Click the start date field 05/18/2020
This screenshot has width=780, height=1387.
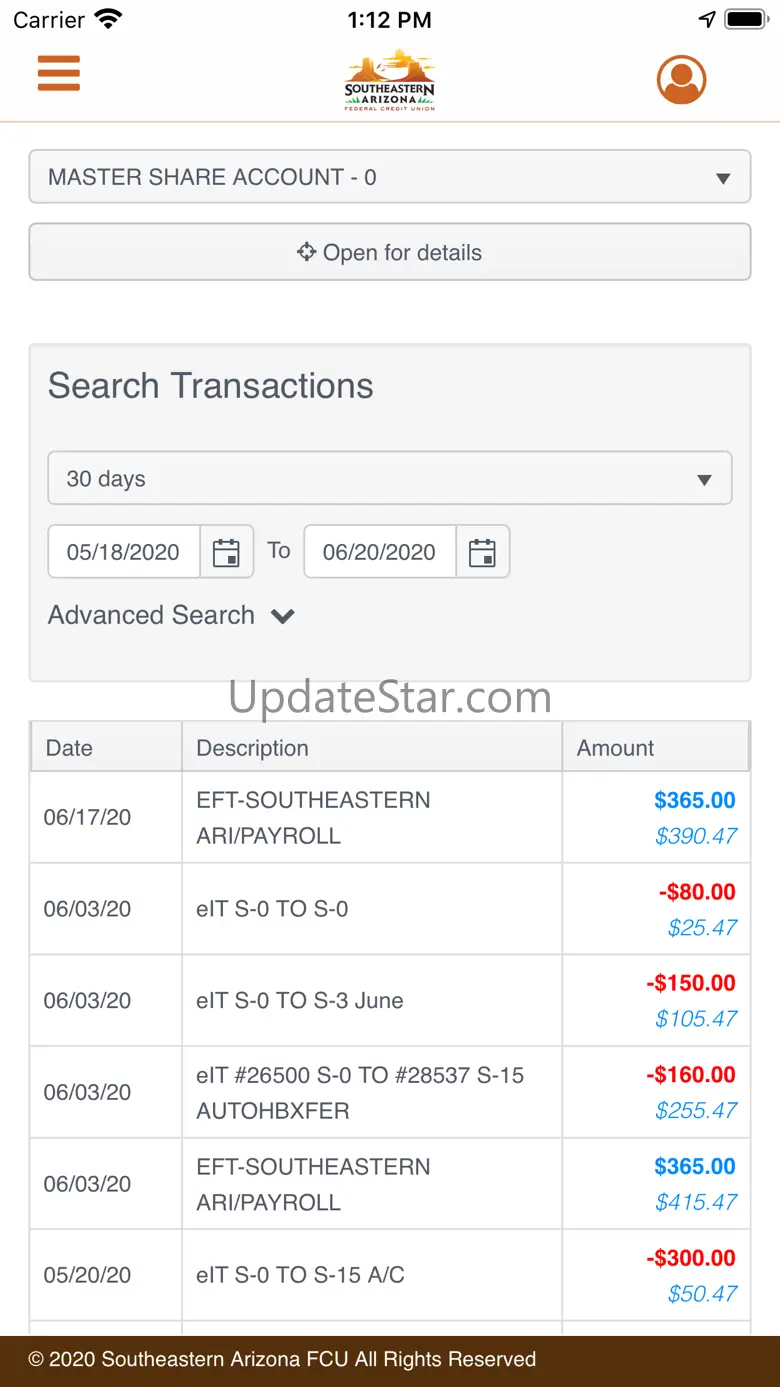124,552
